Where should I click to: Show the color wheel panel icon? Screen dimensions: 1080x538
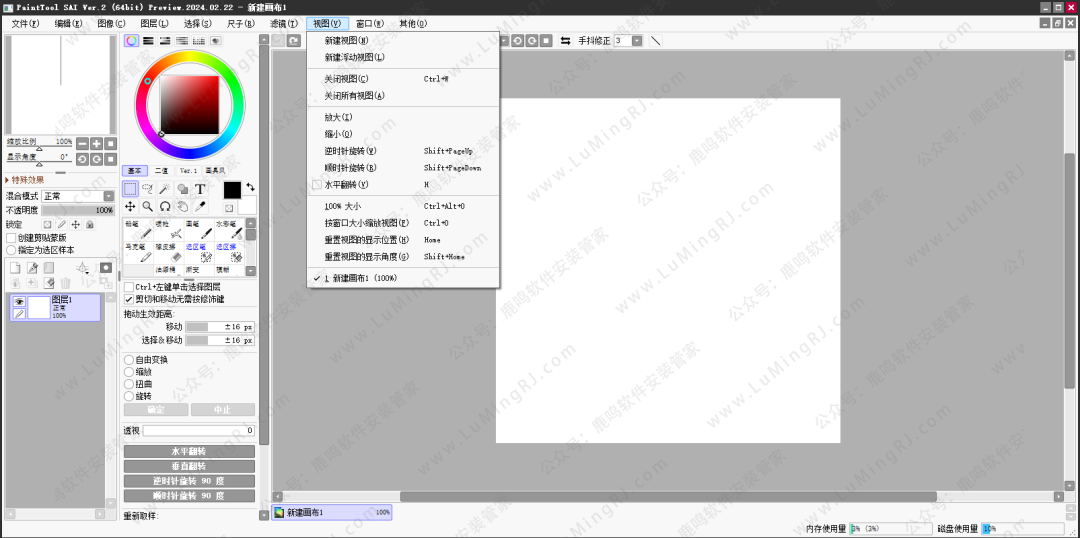[x=131, y=41]
